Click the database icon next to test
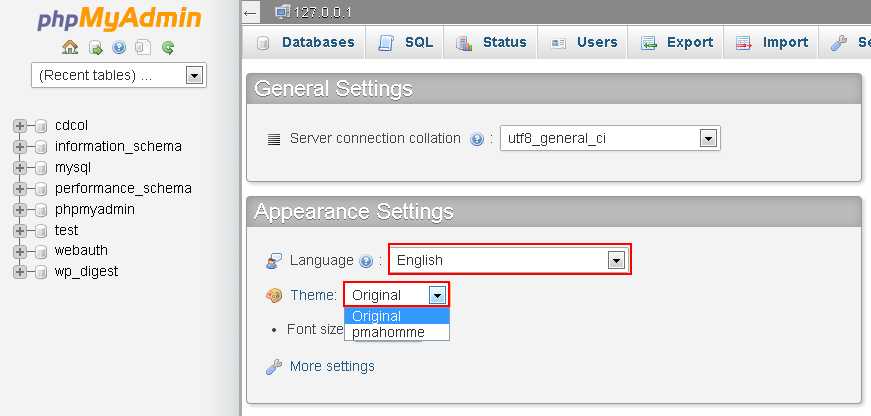This screenshot has height=416, width=871. 41,230
